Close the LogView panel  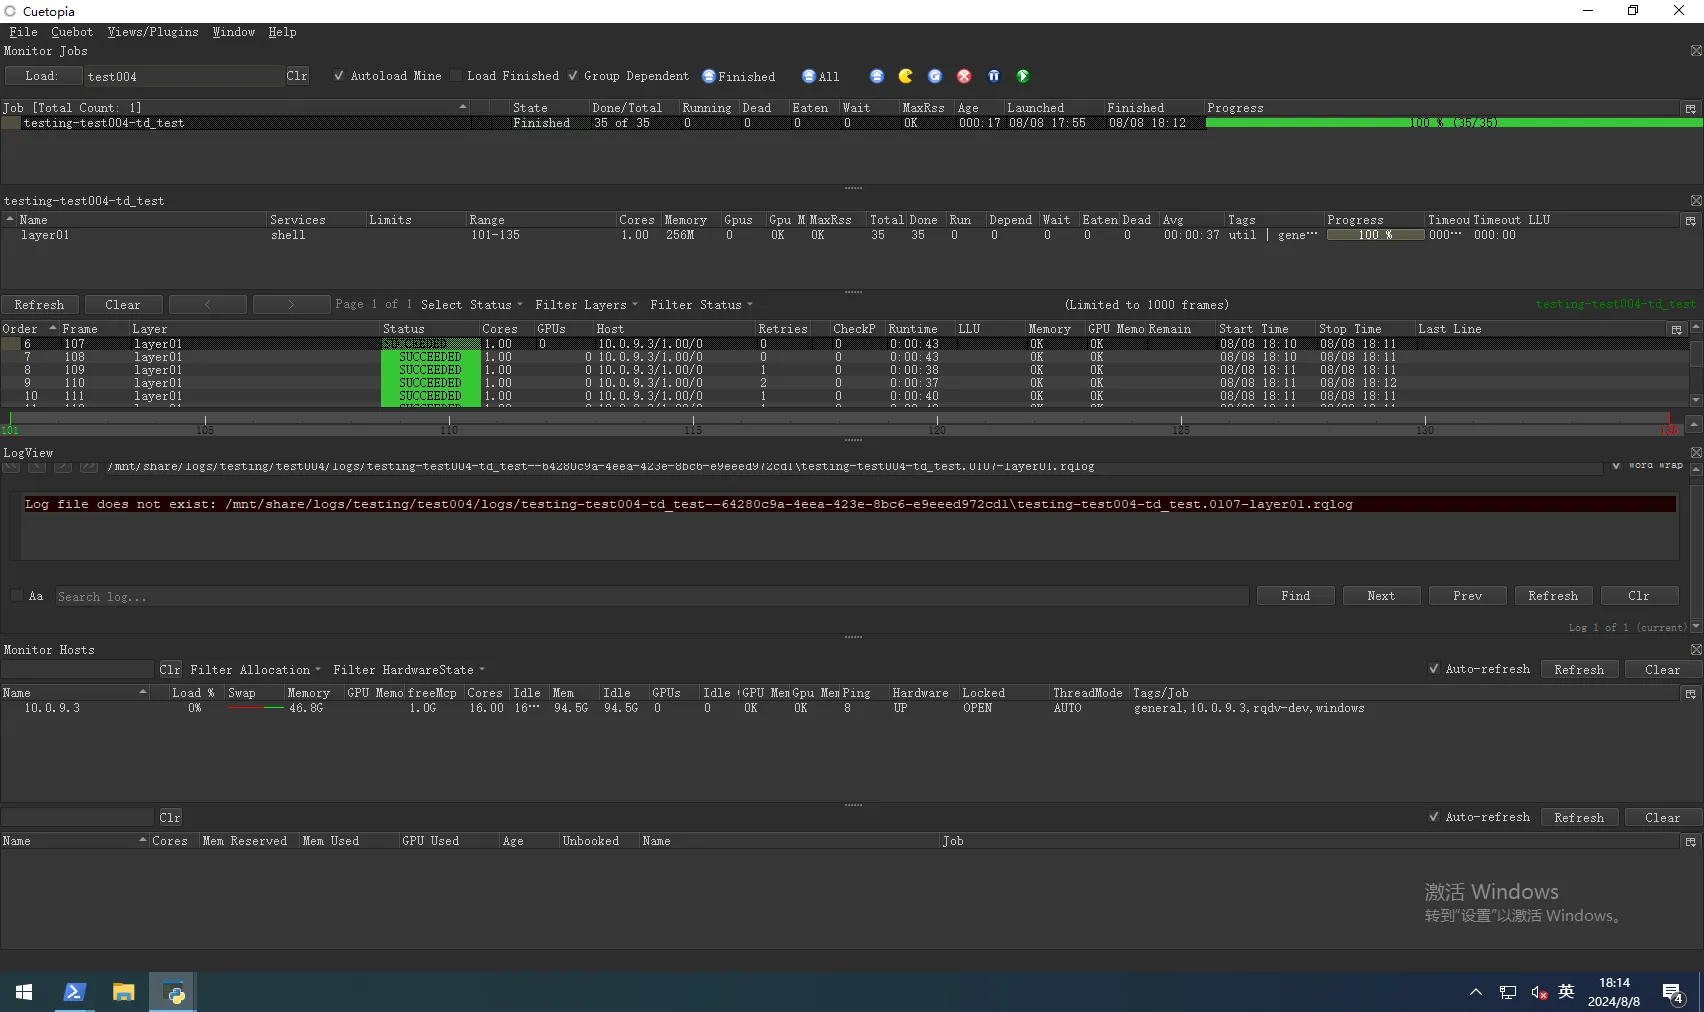[x=1696, y=452]
